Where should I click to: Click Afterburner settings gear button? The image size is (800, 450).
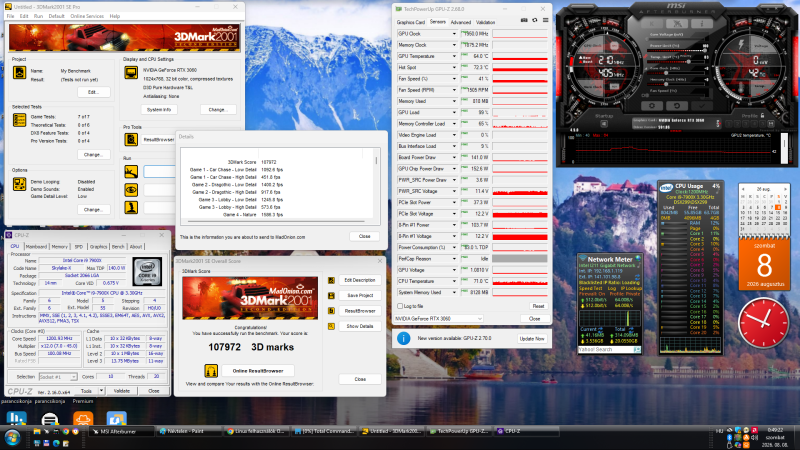click(652, 106)
